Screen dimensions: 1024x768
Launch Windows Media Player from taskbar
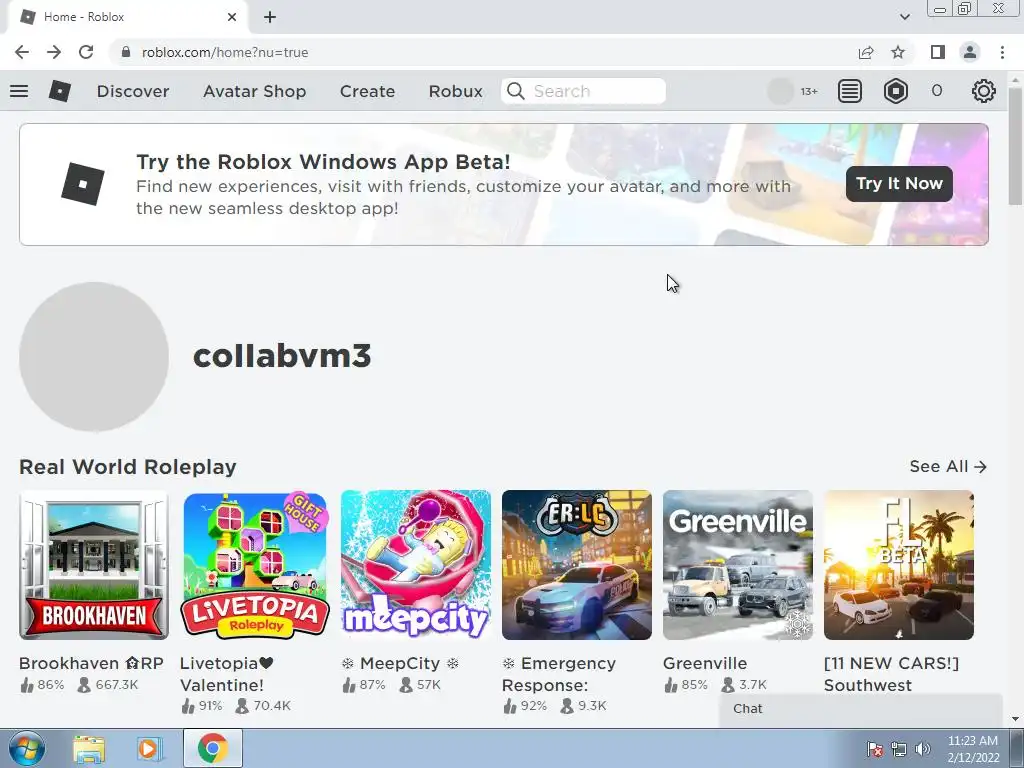coord(148,748)
